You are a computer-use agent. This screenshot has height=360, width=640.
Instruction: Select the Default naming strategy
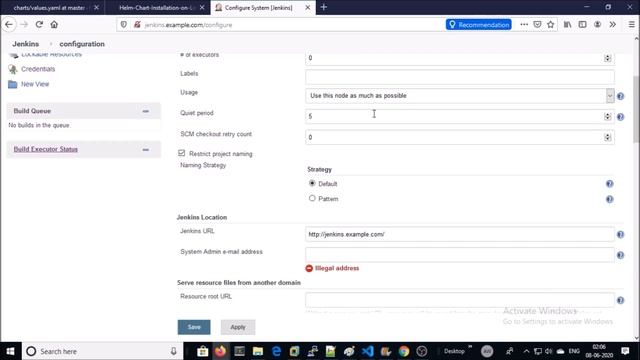tap(312, 183)
